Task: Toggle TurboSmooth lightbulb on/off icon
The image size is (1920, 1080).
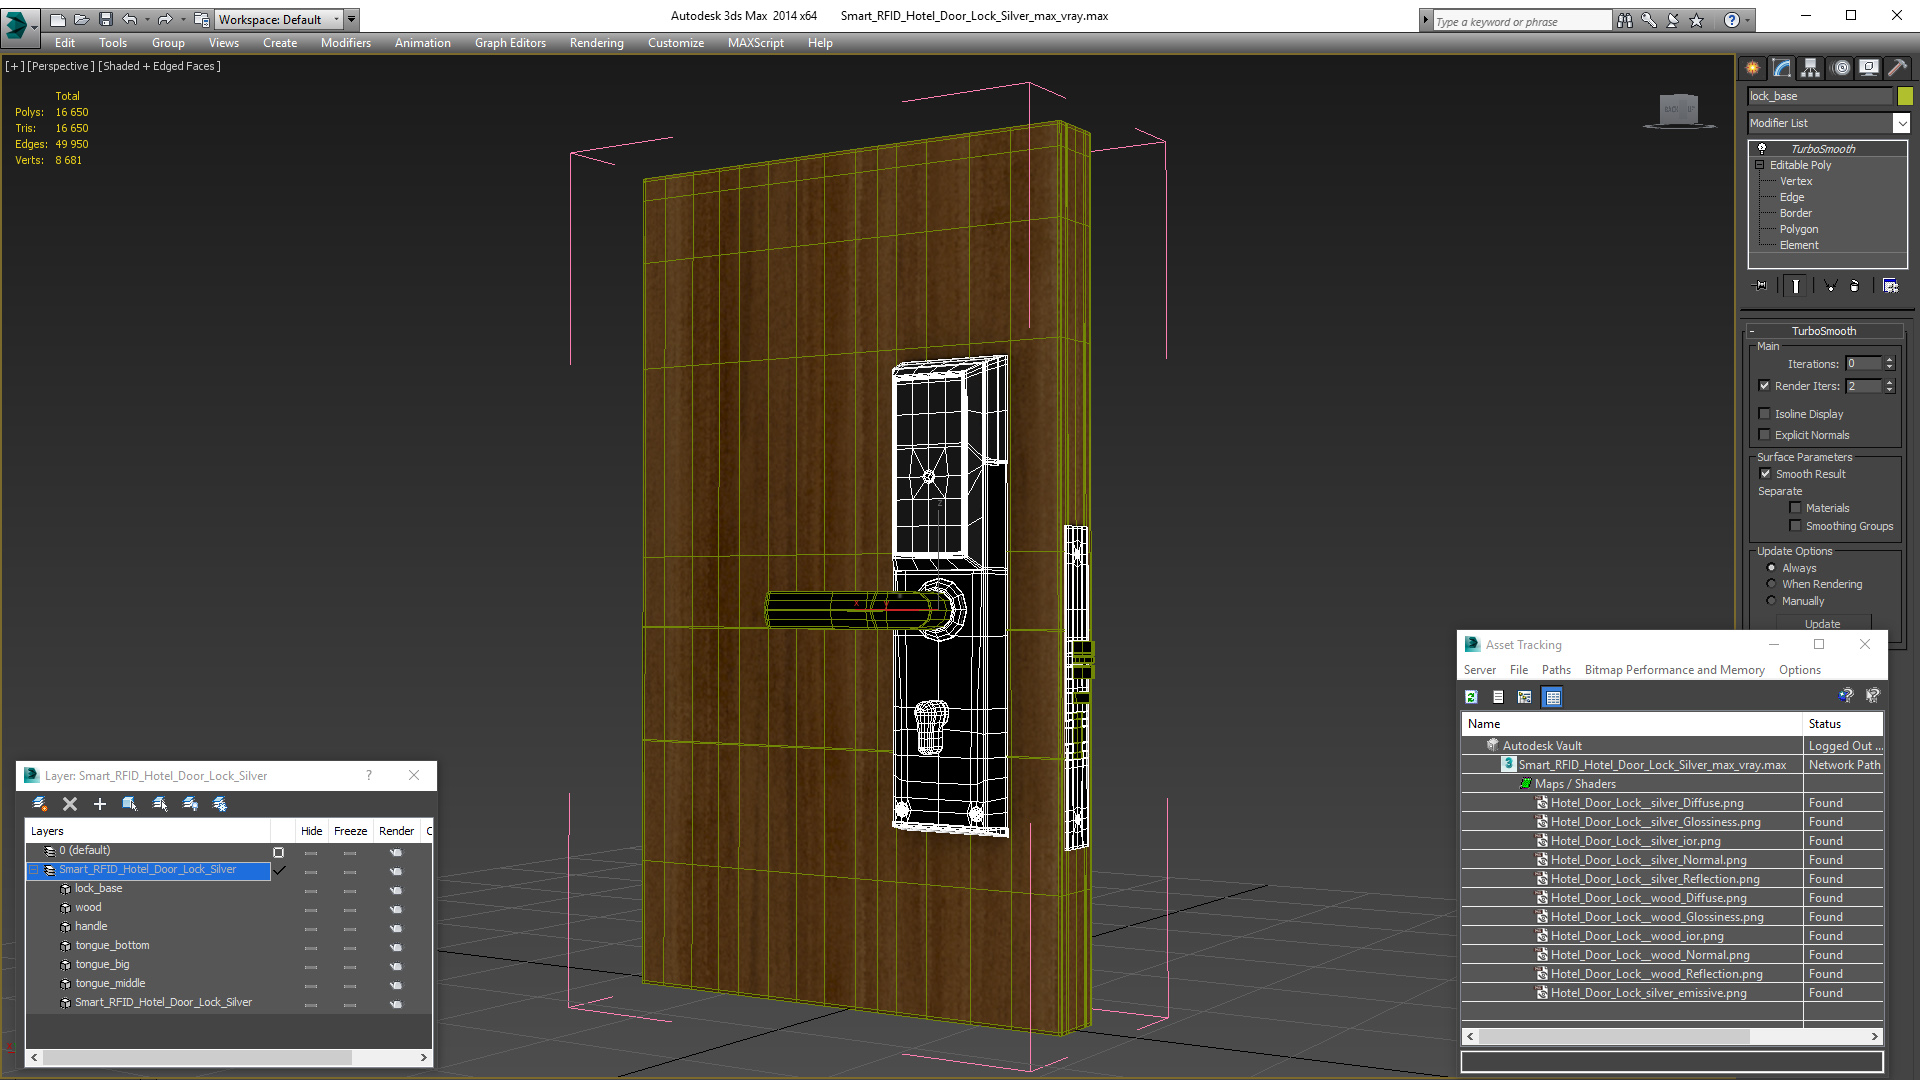Action: coord(1762,148)
